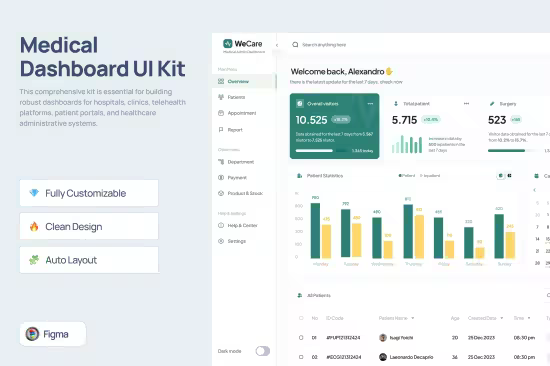Collapse the sidebar with the chevron arrow

(x=277, y=45)
